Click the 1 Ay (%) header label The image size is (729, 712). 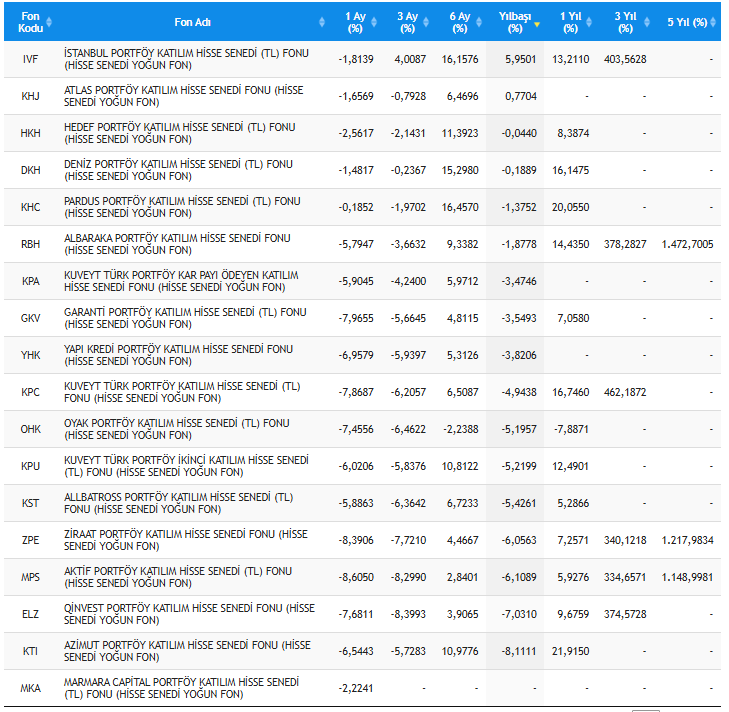point(355,22)
